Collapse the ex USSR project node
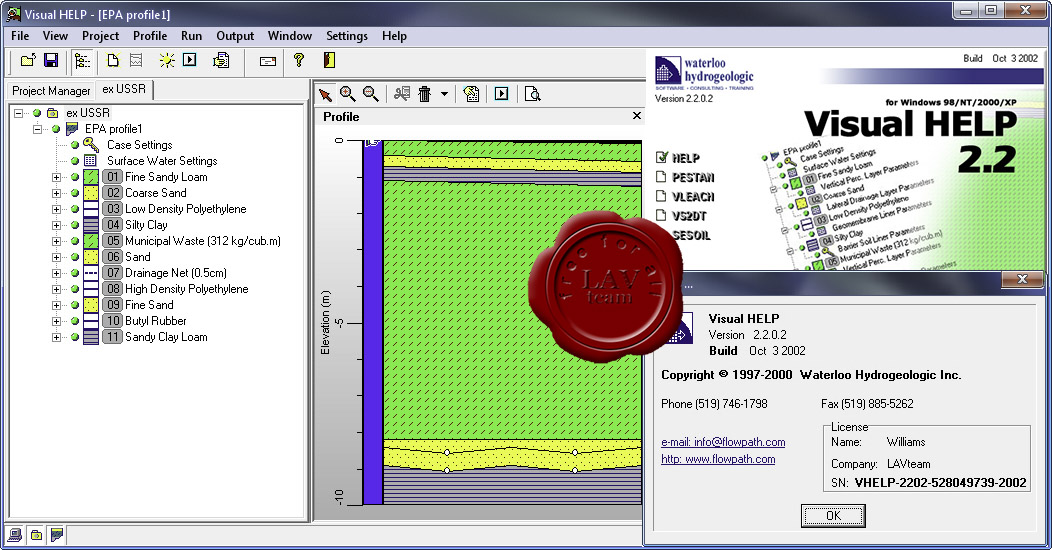The width and height of the screenshot is (1052, 550). click(x=19, y=113)
